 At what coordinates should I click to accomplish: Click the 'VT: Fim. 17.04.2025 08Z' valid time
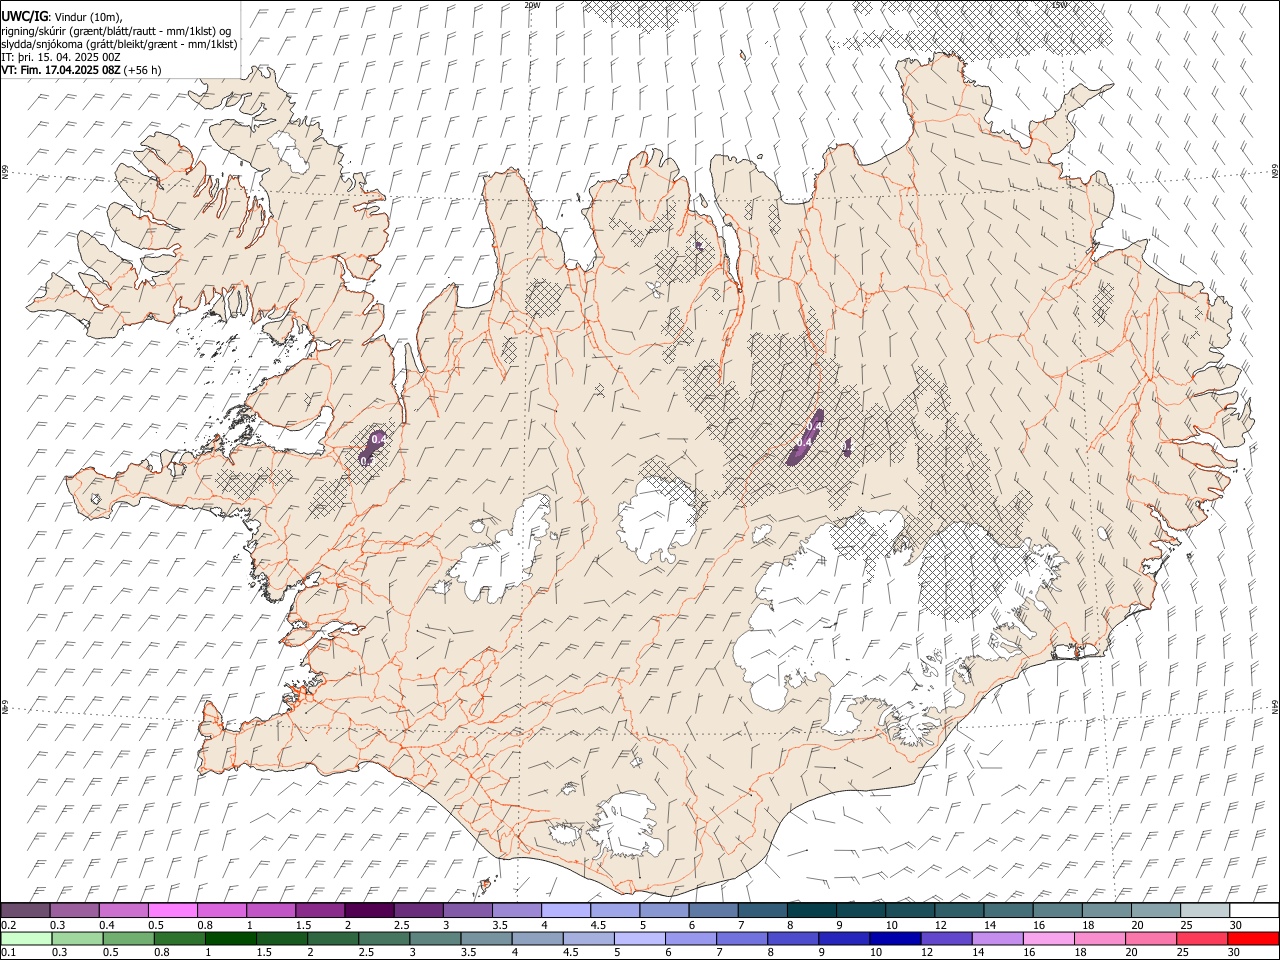tap(61, 70)
